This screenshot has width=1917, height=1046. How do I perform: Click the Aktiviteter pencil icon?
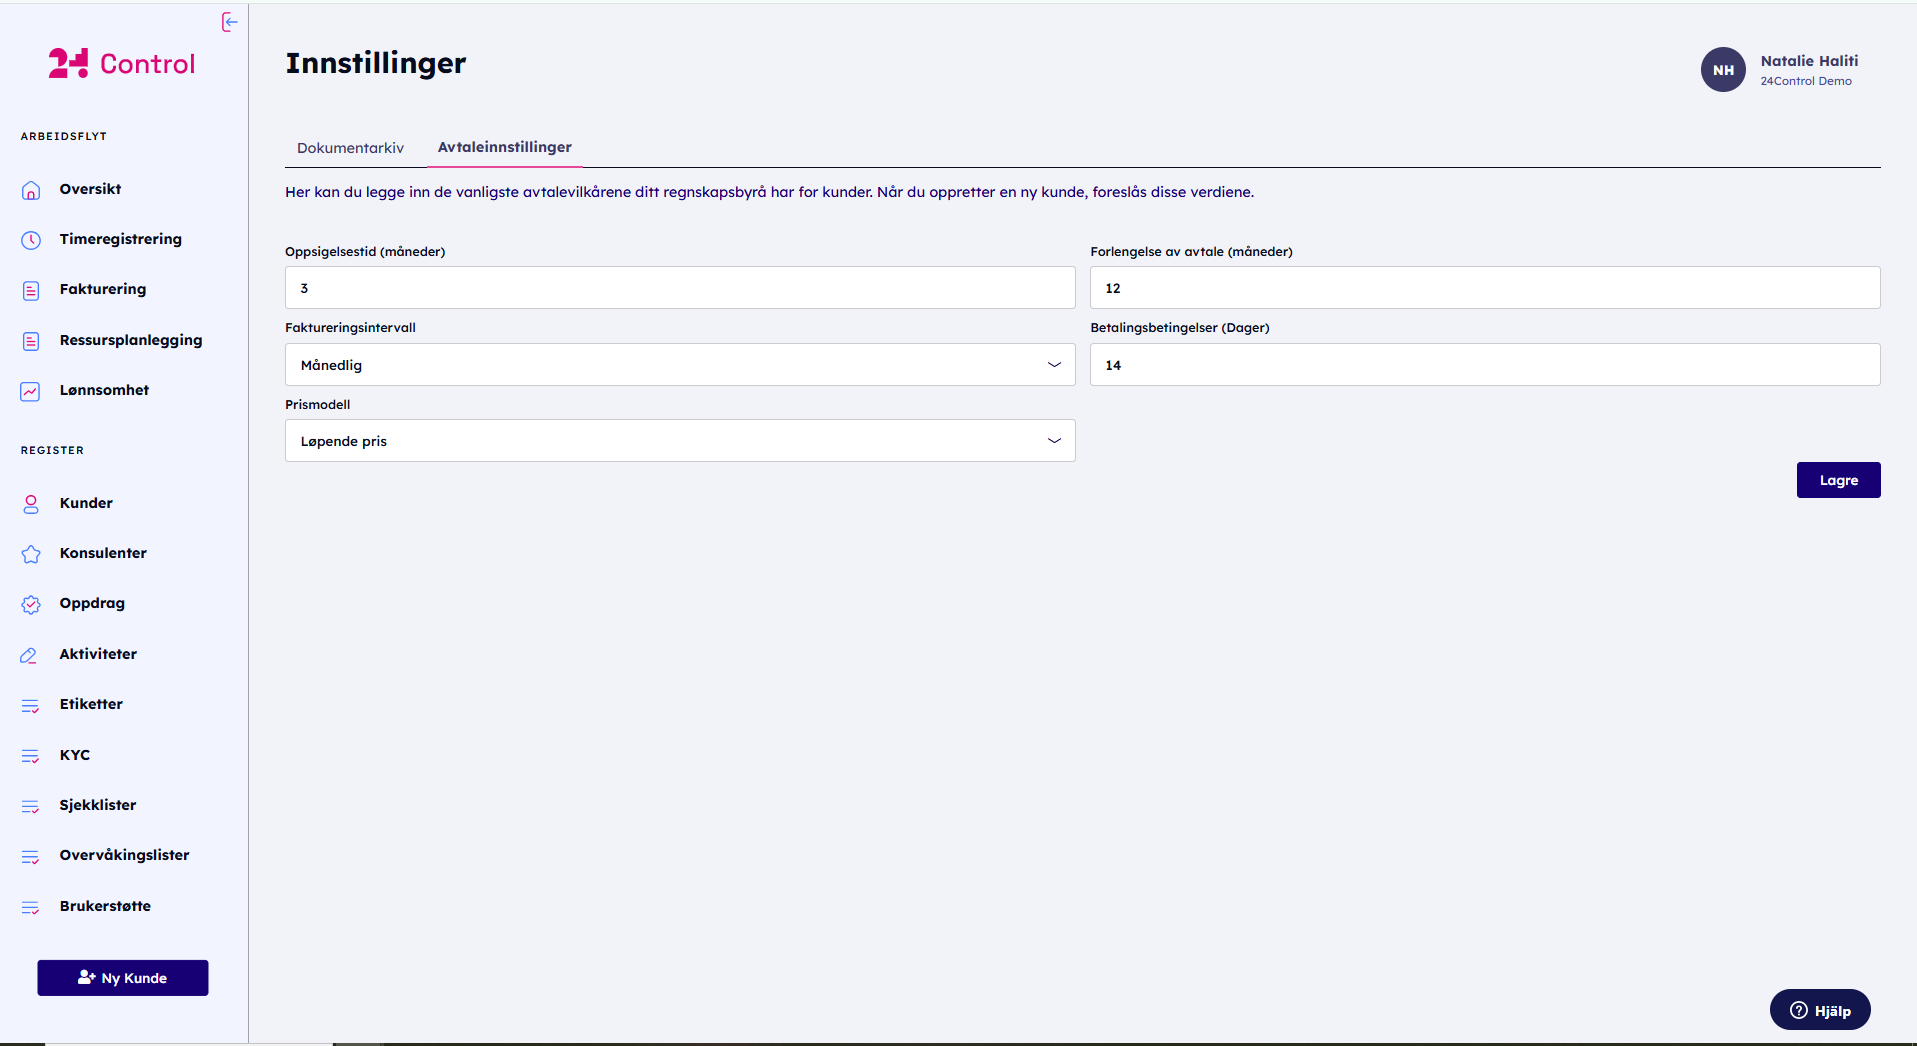coord(29,655)
